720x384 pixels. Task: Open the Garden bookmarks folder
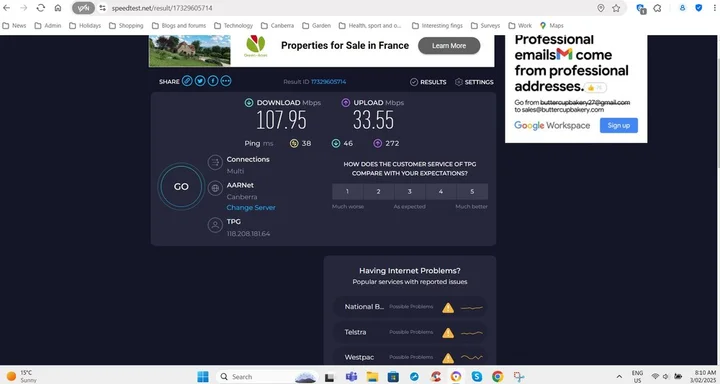click(x=316, y=26)
